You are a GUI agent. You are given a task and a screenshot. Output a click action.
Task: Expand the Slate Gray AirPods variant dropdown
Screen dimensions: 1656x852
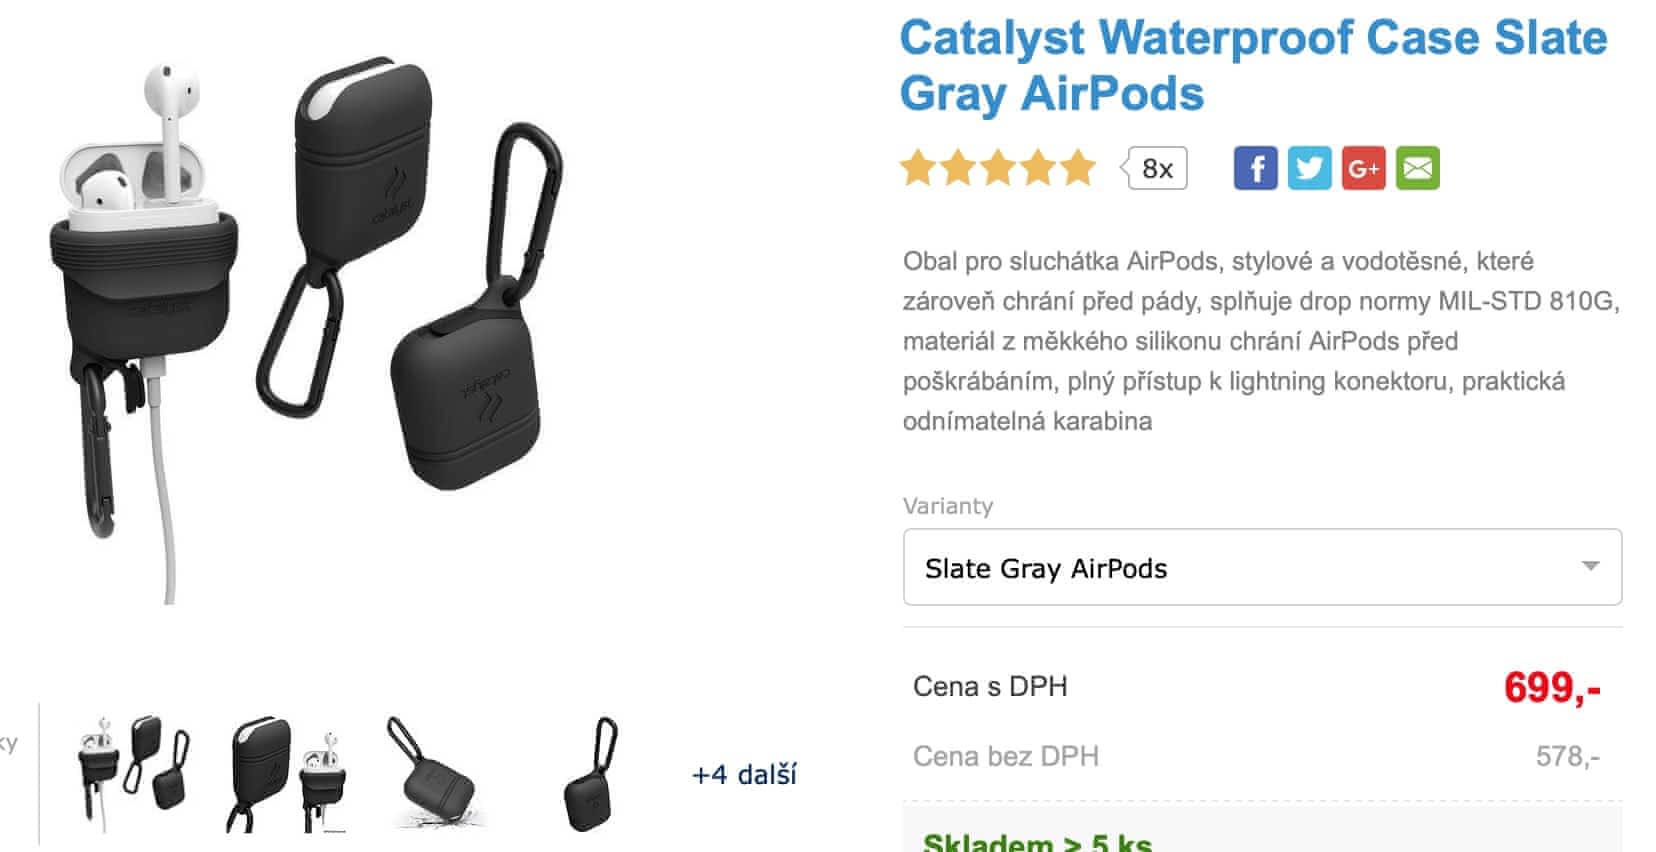click(1262, 567)
